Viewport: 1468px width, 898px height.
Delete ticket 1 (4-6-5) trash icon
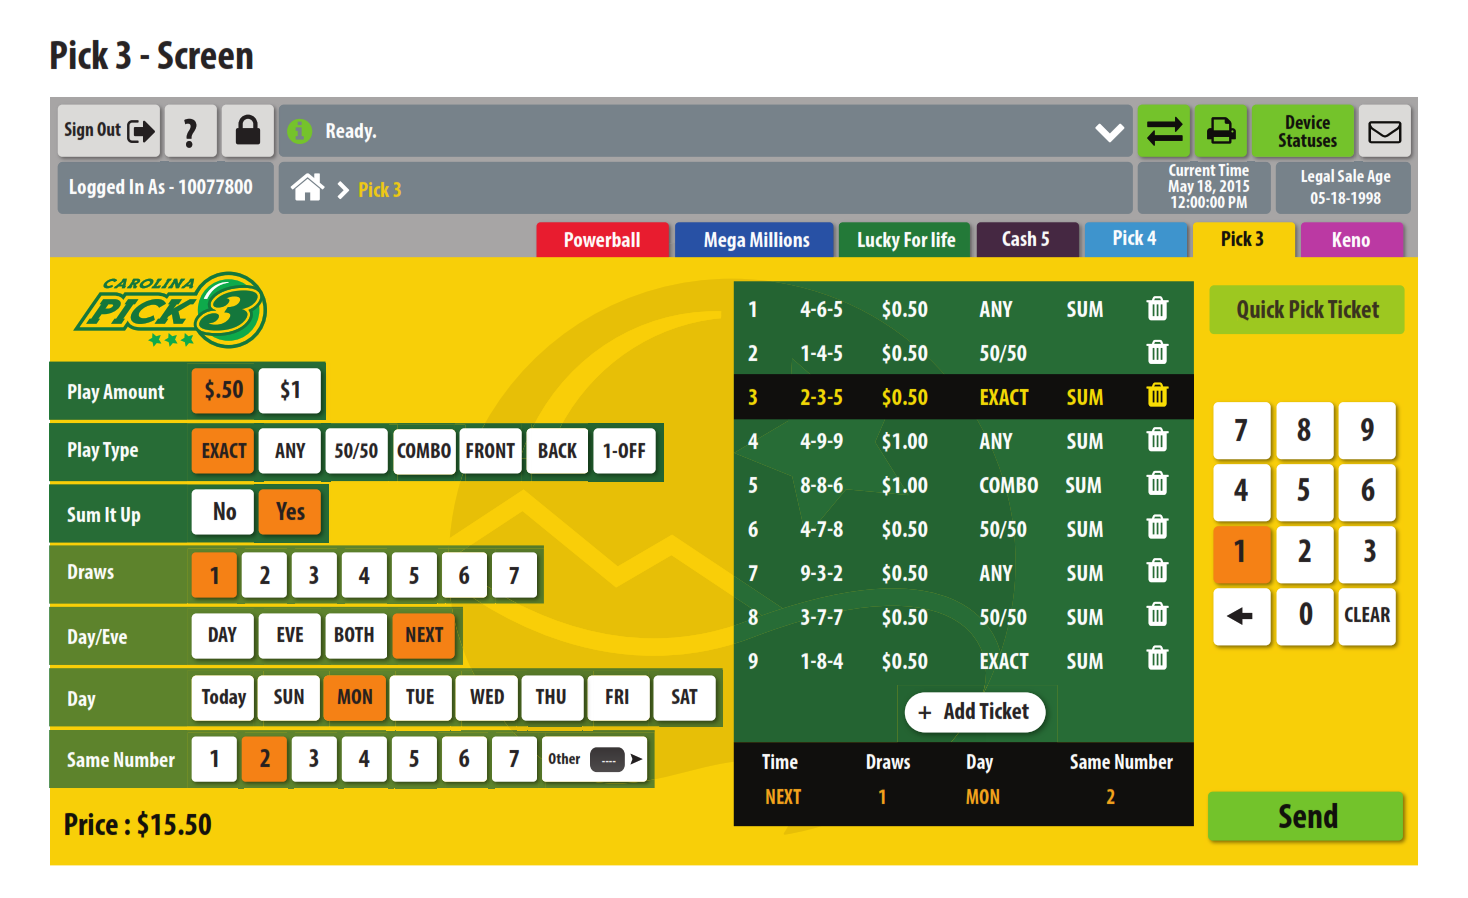(1157, 309)
